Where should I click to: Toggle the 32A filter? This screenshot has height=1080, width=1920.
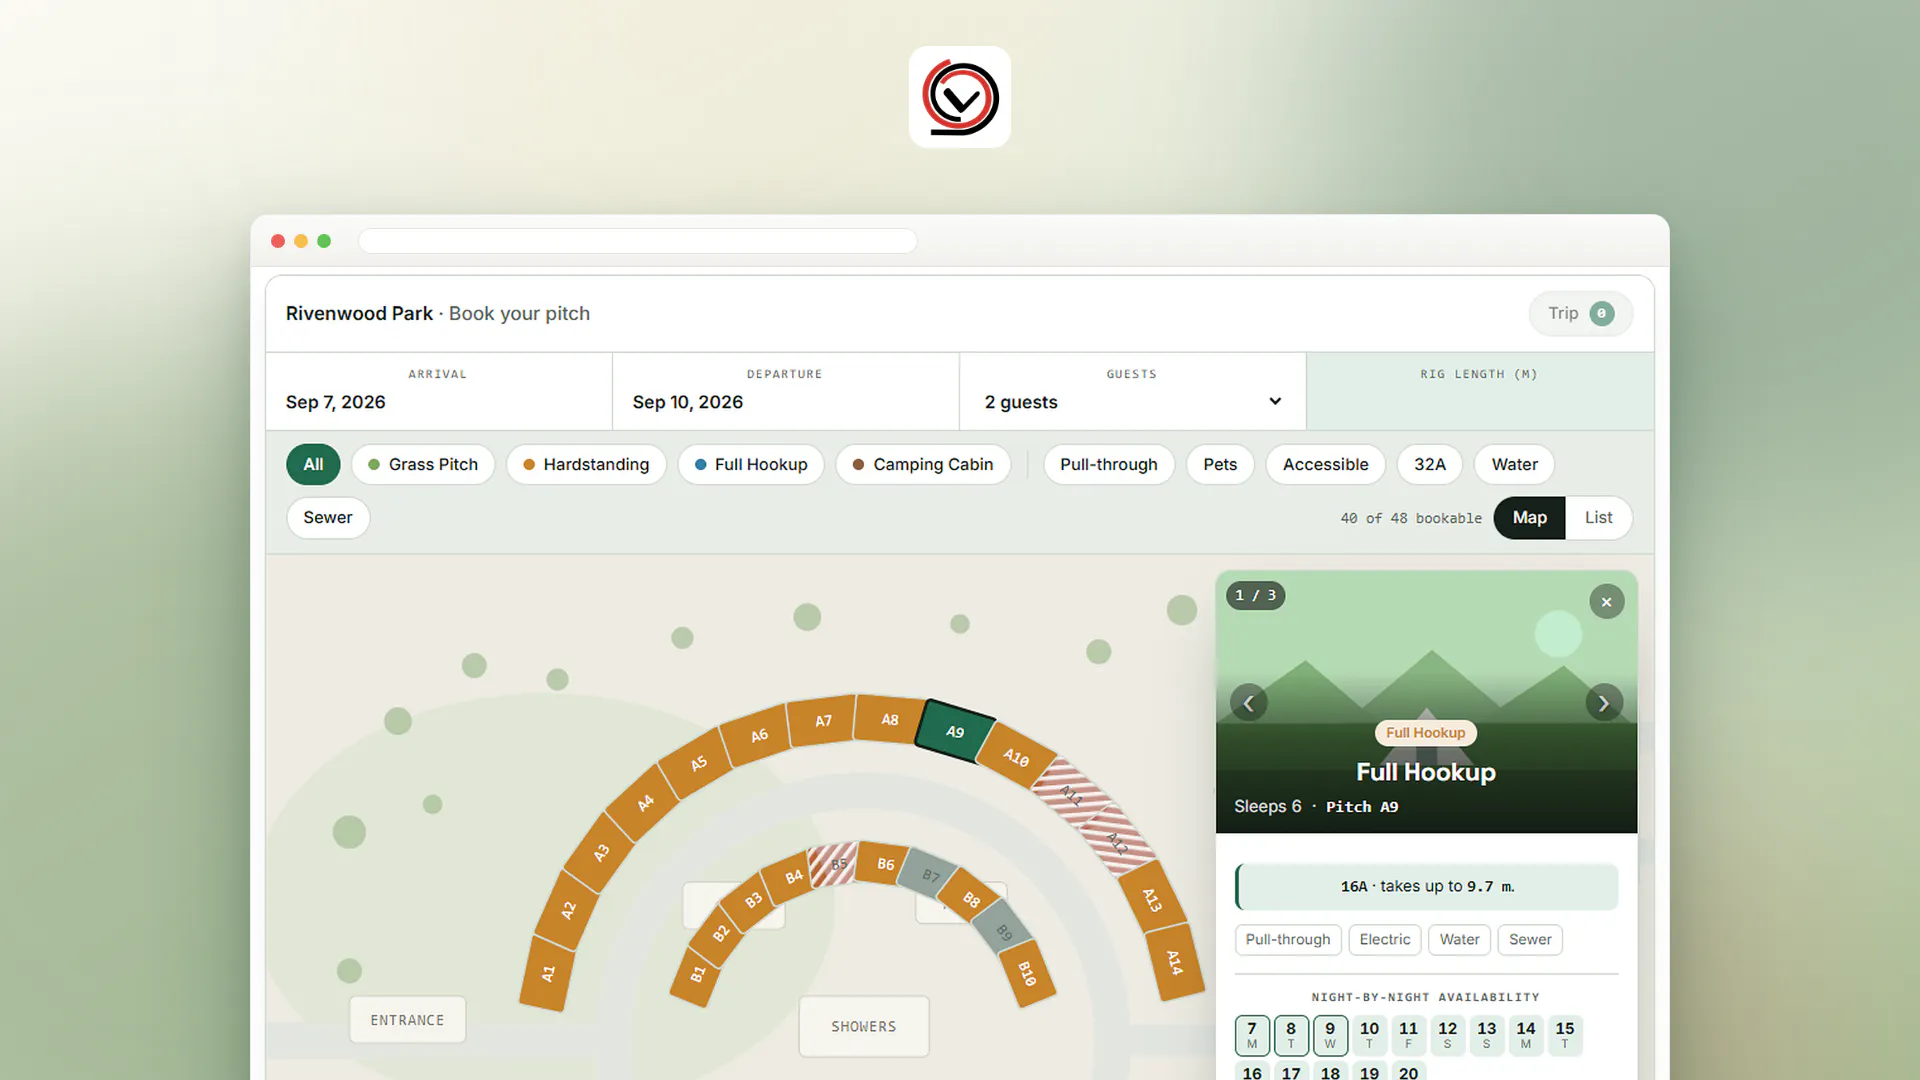[1430, 465]
